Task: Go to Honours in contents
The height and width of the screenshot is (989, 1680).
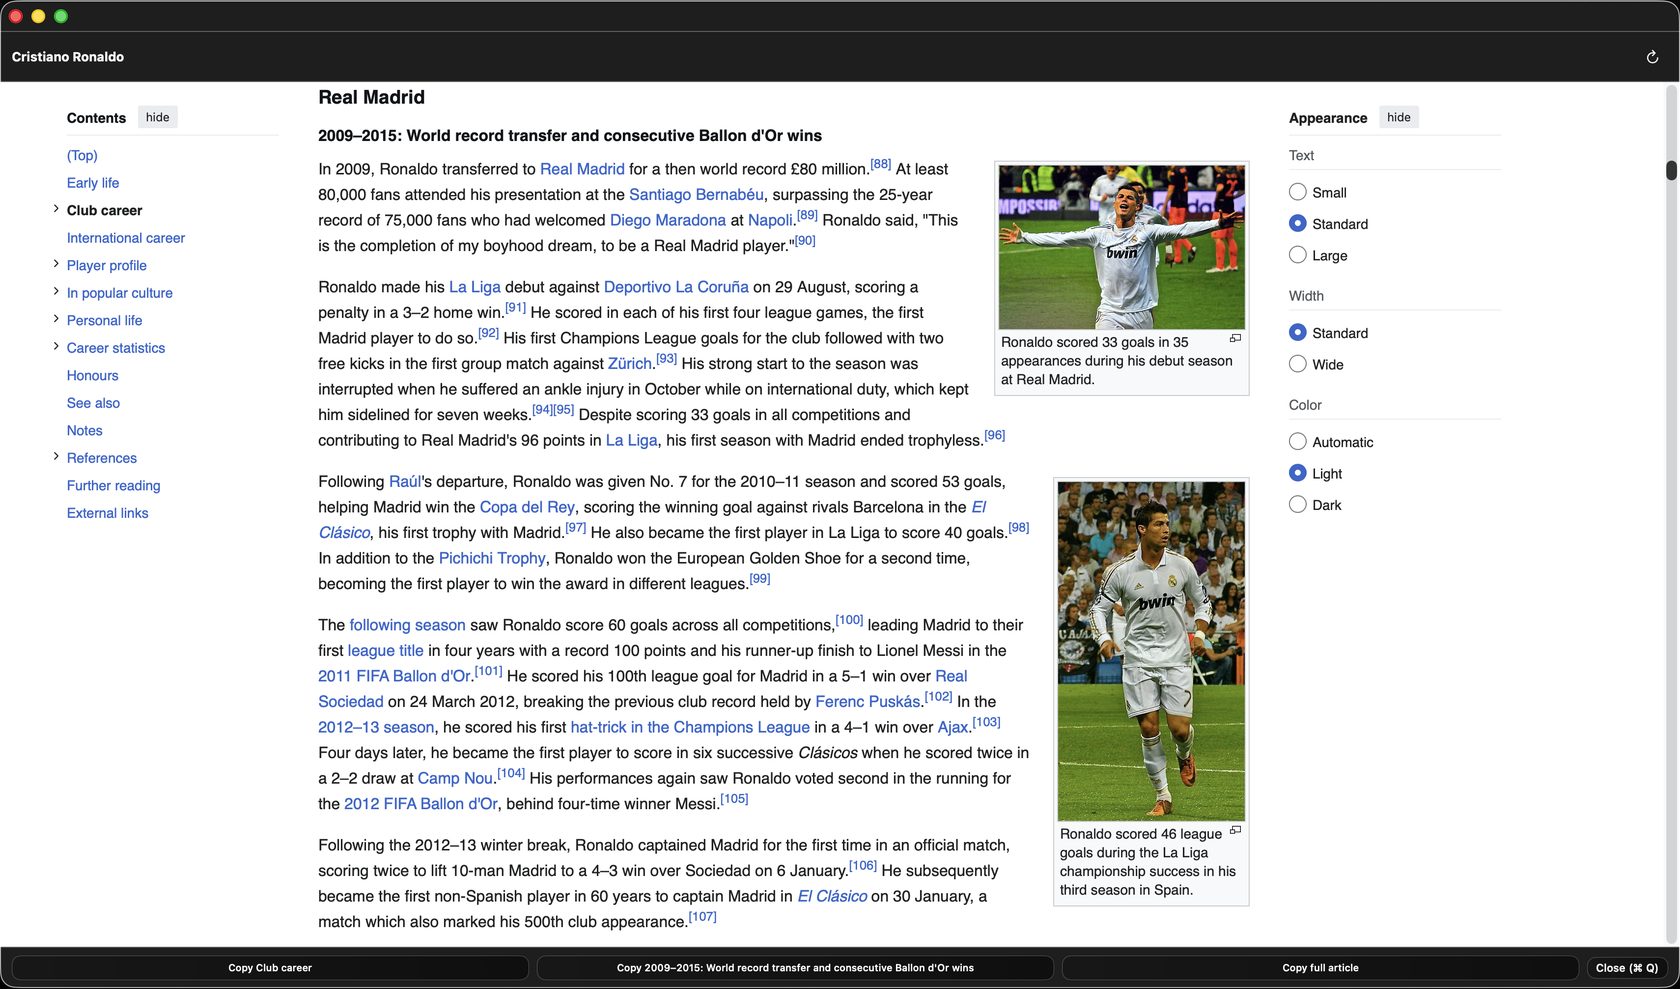Action: (x=93, y=376)
